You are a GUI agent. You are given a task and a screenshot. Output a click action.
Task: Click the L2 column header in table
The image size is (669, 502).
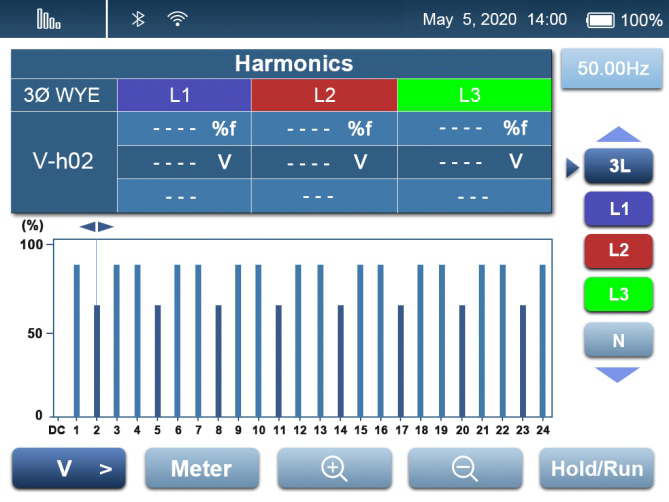324,96
